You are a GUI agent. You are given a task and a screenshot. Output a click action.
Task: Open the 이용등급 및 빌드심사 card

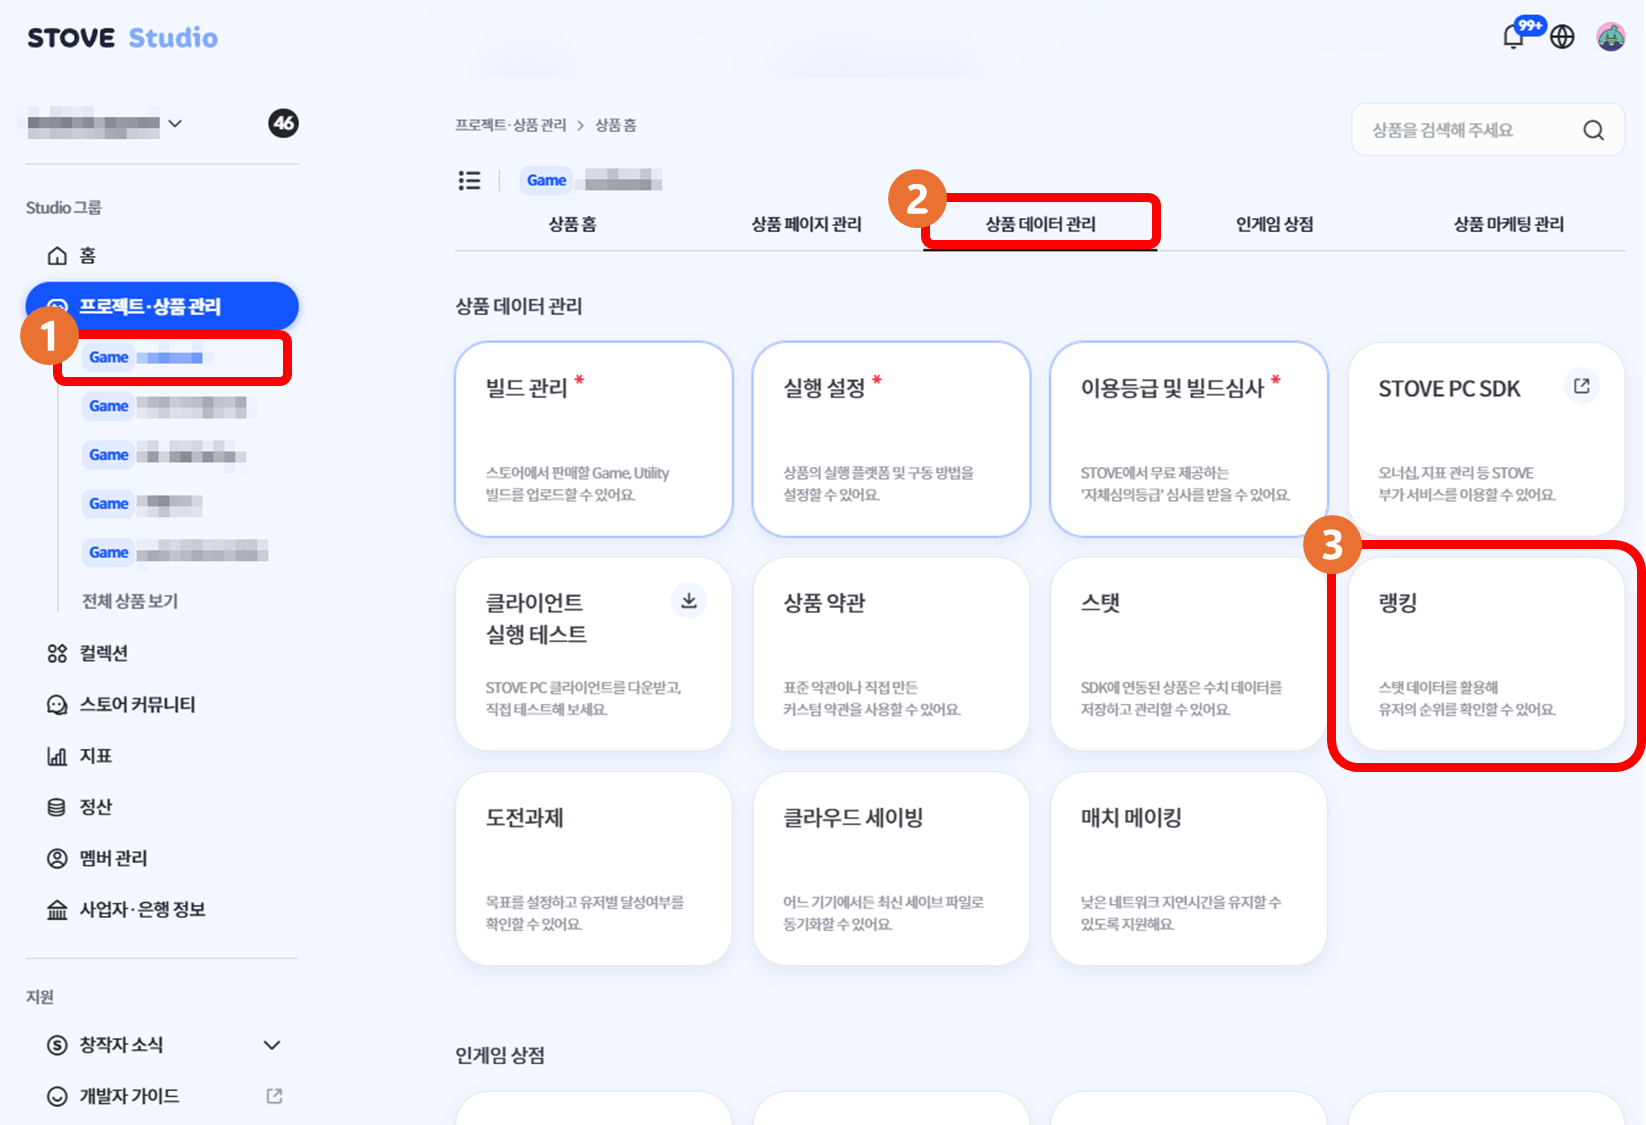tap(1189, 439)
